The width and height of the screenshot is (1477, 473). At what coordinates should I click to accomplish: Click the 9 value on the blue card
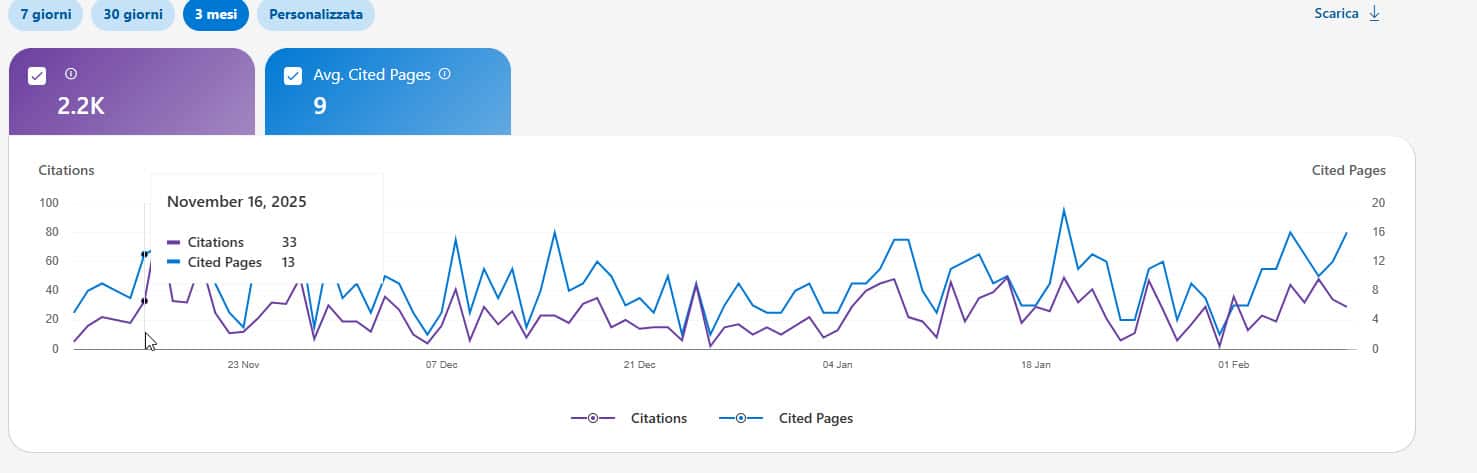319,106
